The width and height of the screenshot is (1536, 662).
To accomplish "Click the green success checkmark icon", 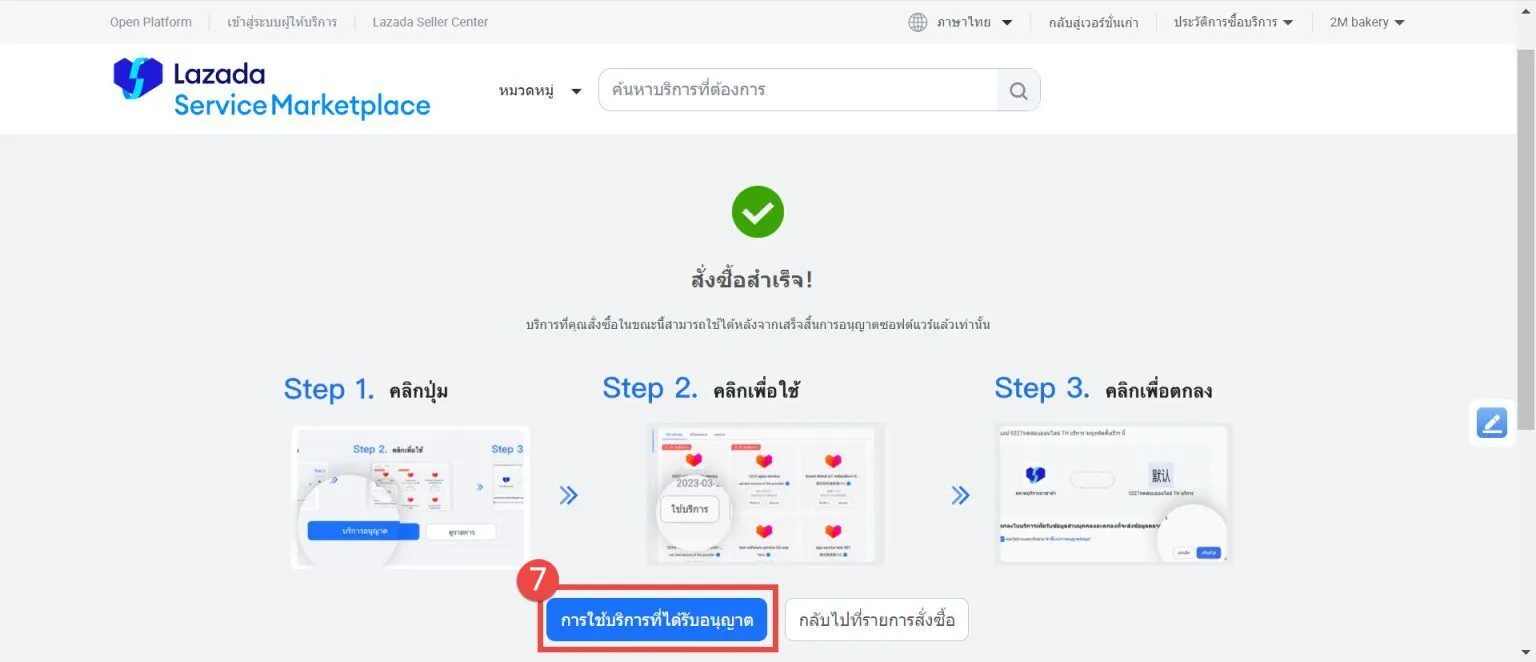I will (x=758, y=212).
